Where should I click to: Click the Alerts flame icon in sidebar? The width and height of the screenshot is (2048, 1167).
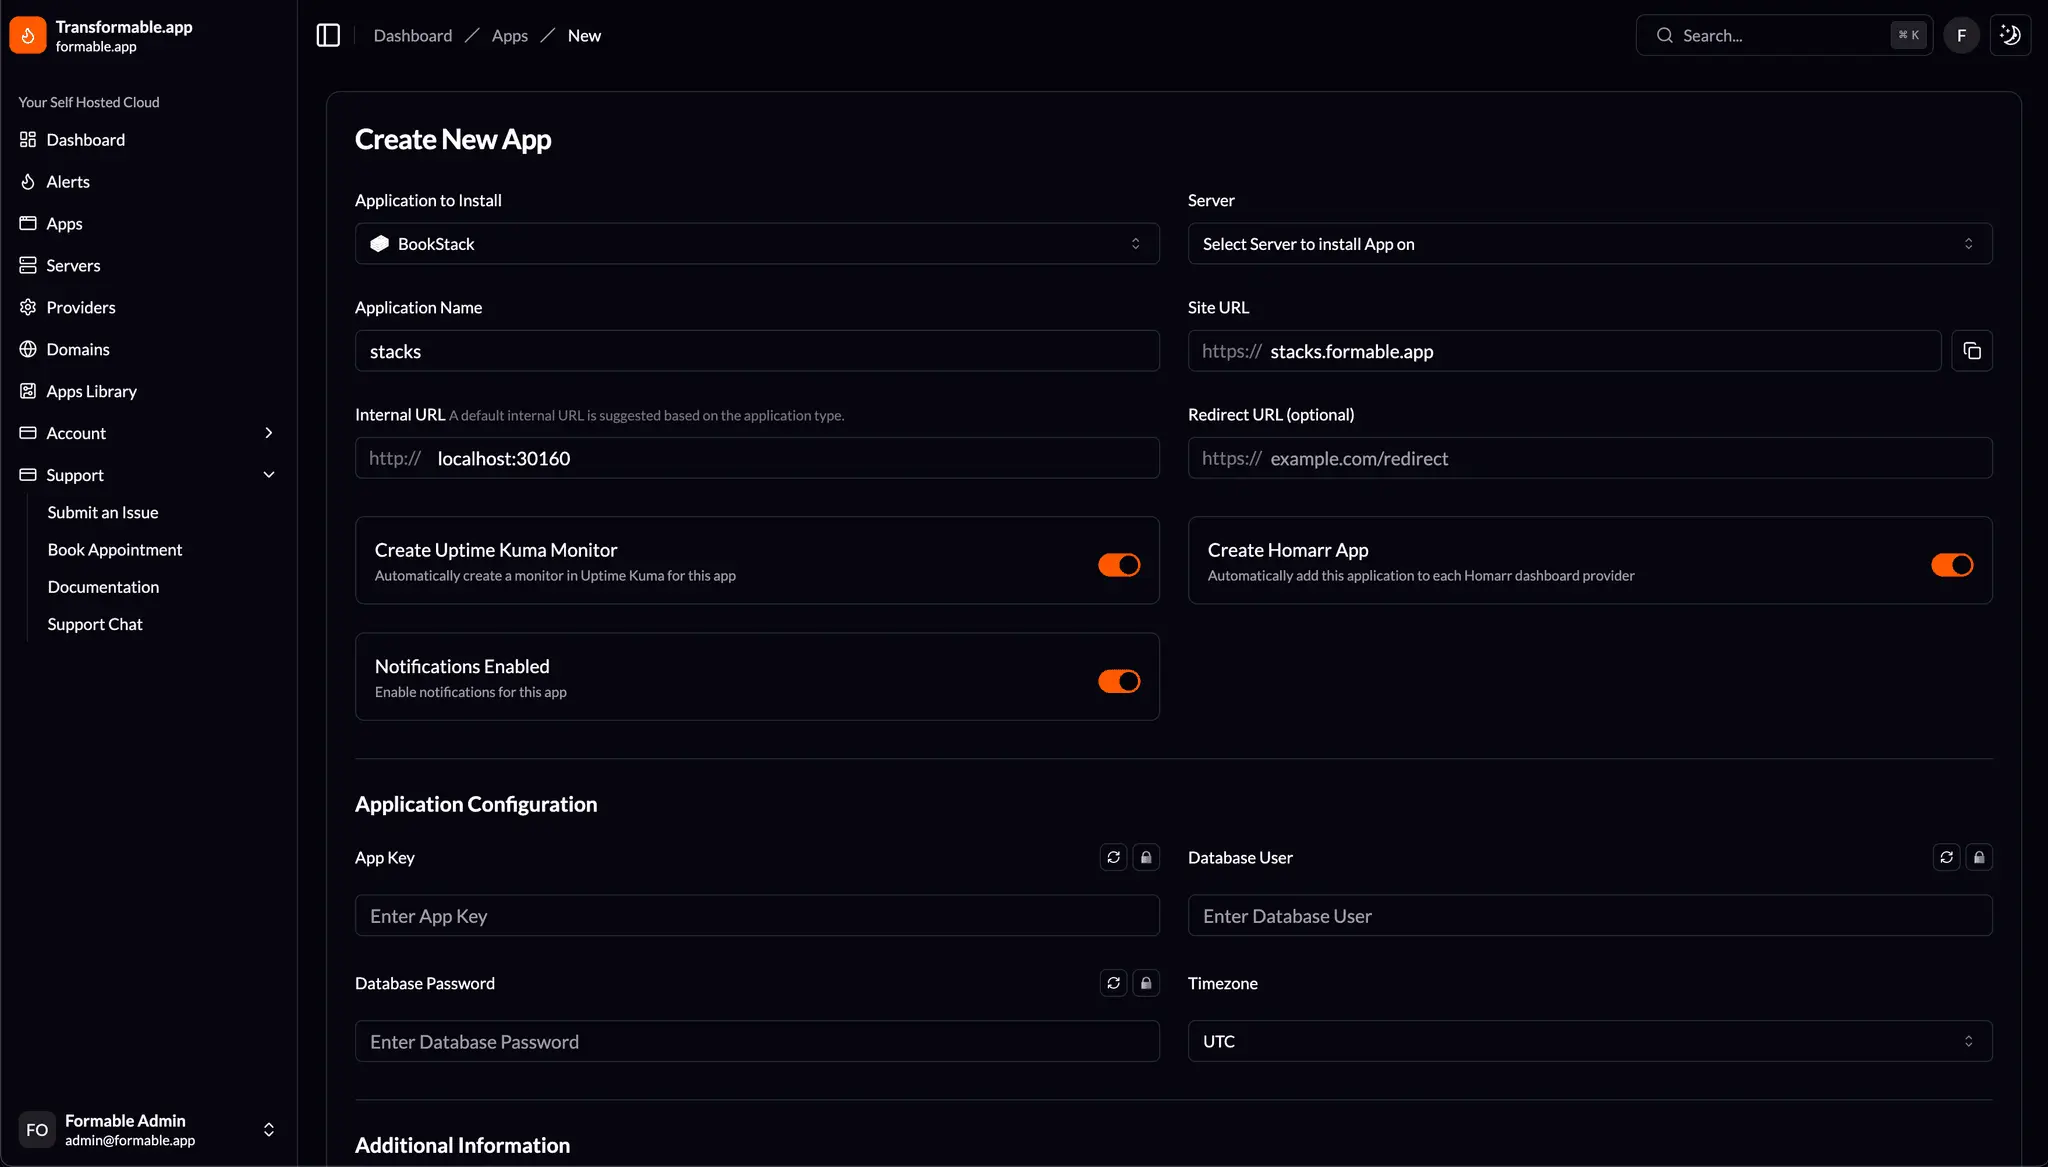tap(28, 181)
